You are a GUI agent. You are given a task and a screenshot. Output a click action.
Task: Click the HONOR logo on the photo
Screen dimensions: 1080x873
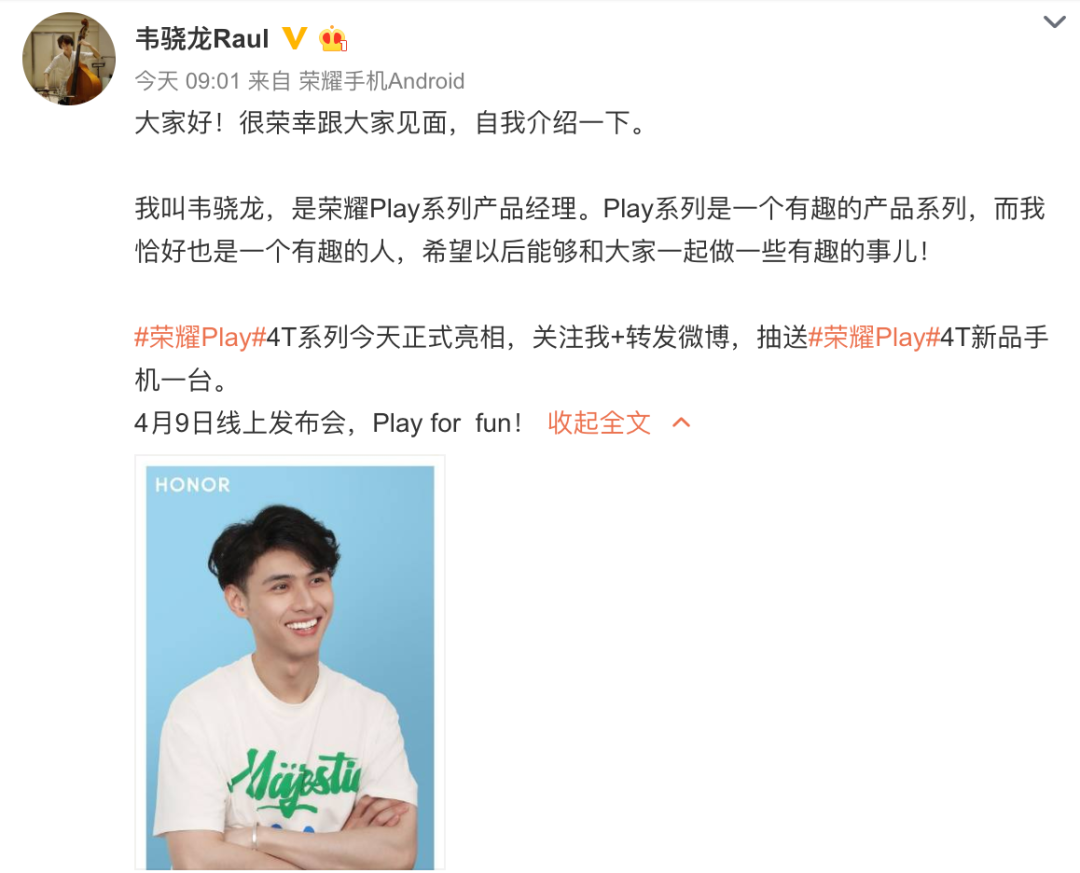[192, 485]
